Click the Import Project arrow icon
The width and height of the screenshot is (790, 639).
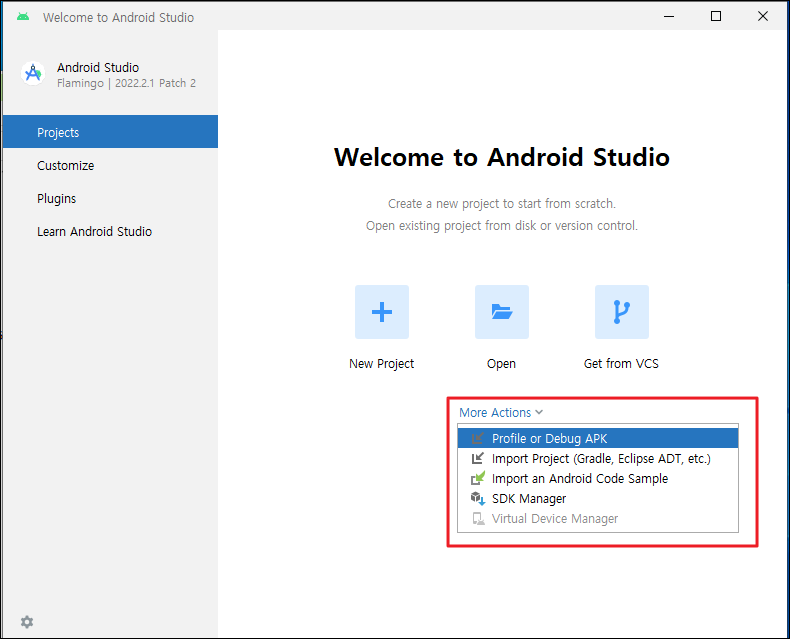coord(477,459)
